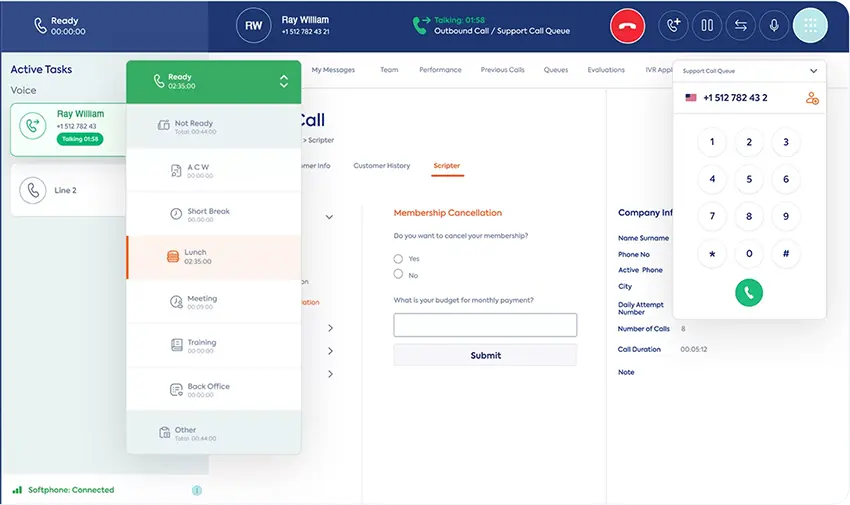Add a call participant in header
The height and width of the screenshot is (505, 850).
pyautogui.click(x=673, y=25)
